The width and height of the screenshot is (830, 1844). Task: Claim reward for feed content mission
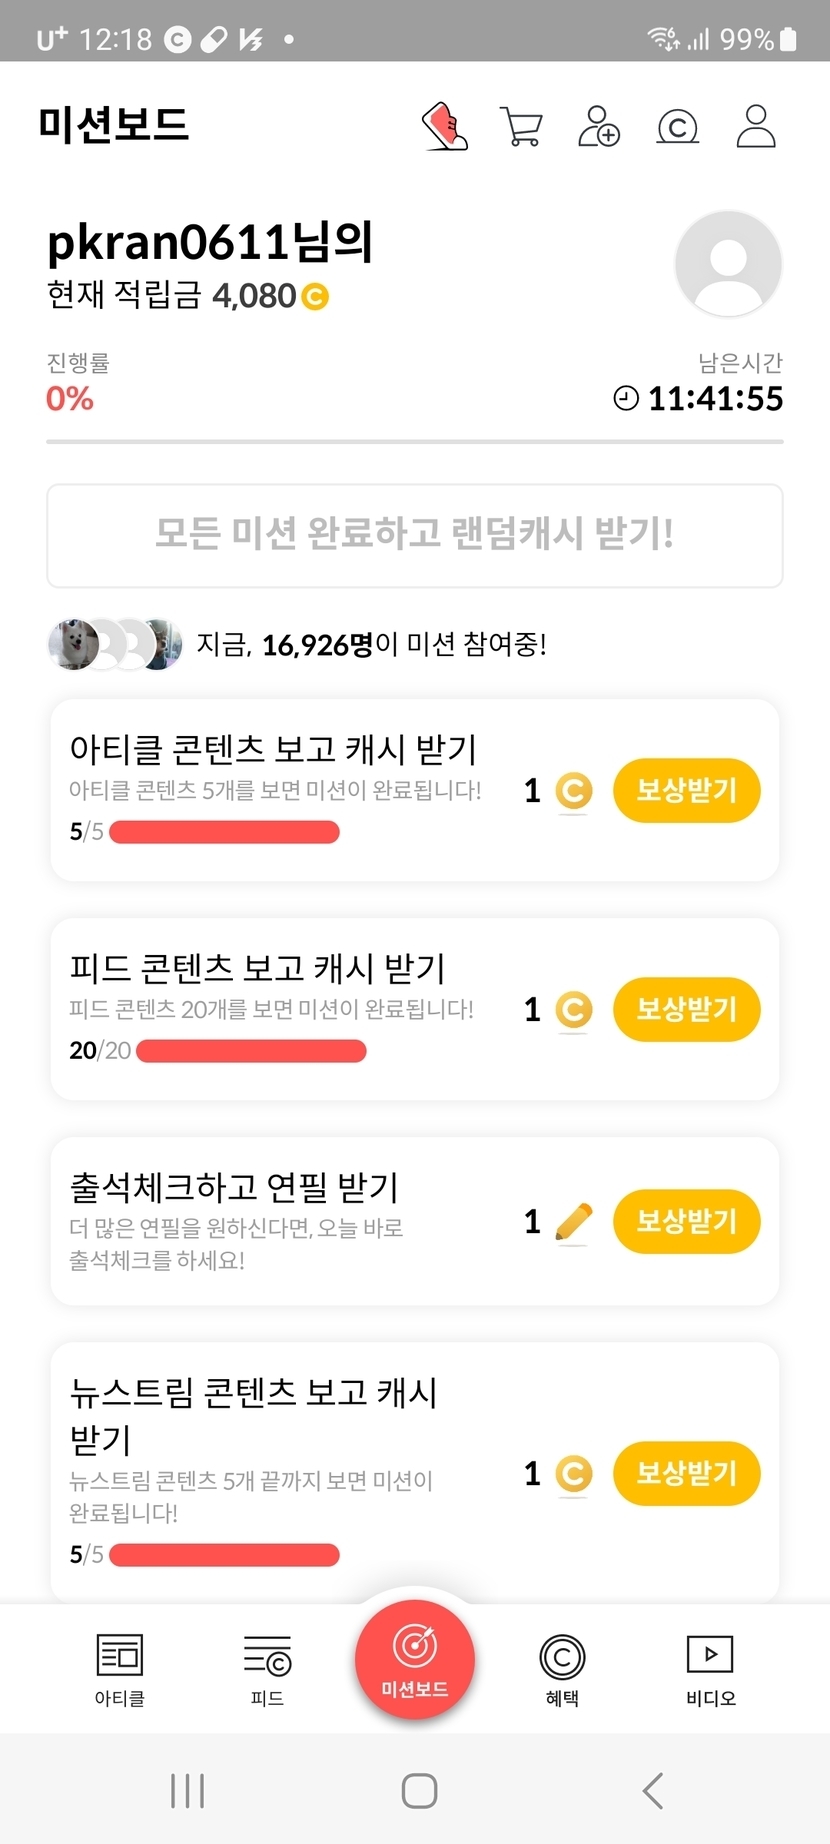[x=686, y=1009]
